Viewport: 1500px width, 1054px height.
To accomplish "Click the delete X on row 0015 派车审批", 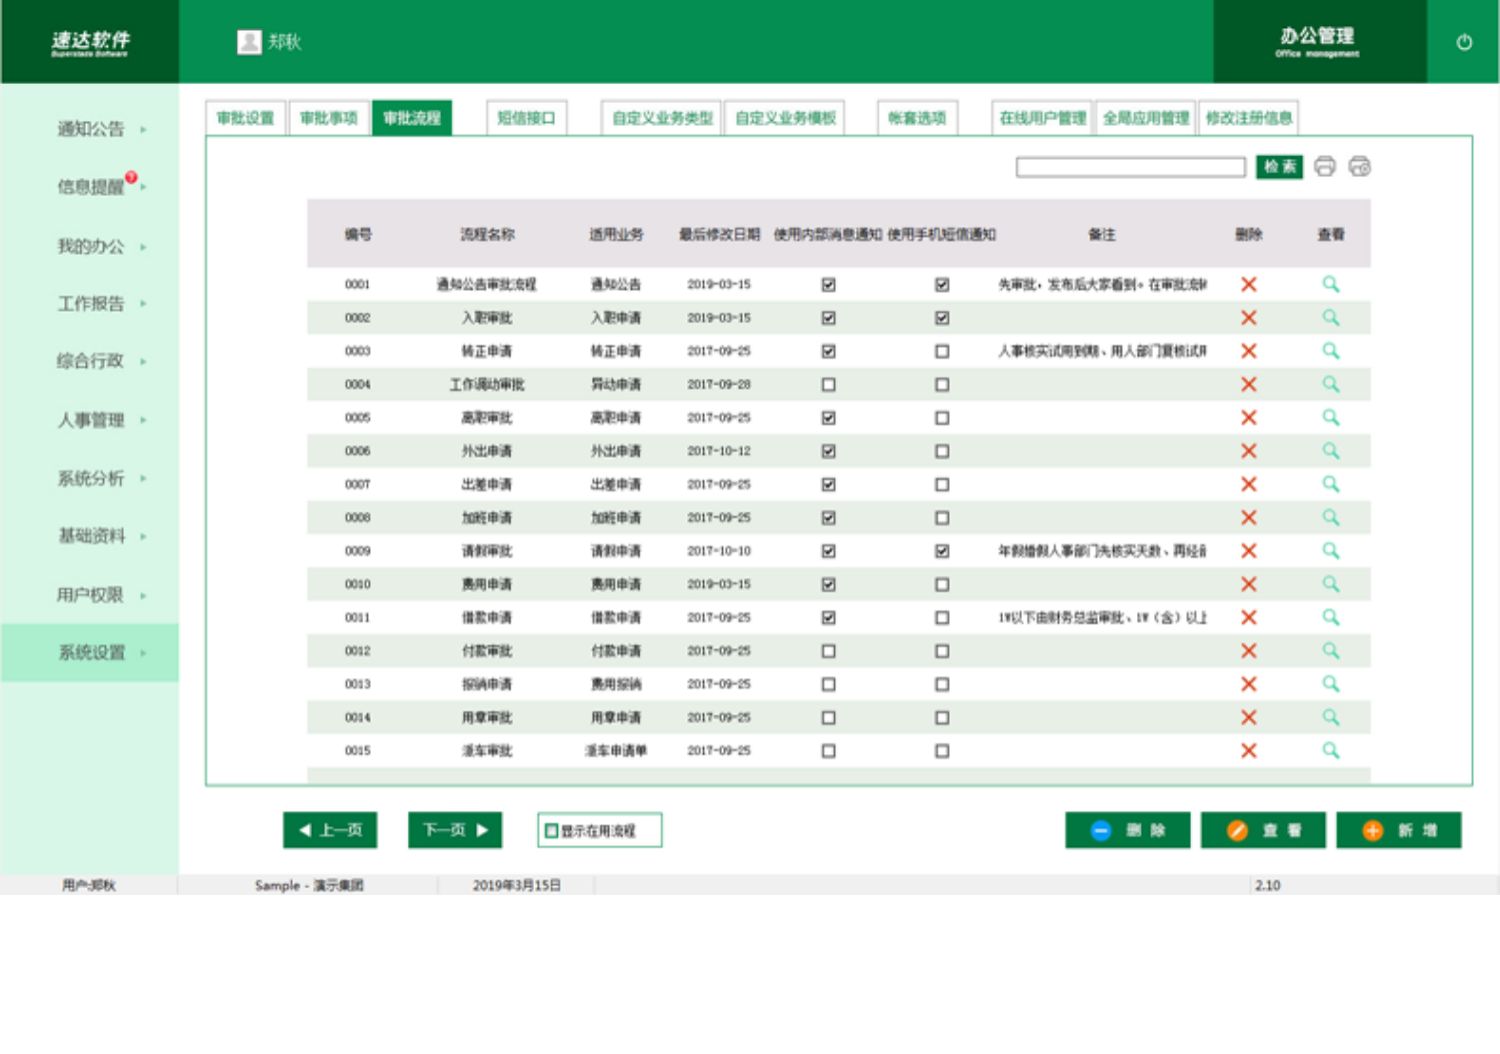I will (1249, 751).
